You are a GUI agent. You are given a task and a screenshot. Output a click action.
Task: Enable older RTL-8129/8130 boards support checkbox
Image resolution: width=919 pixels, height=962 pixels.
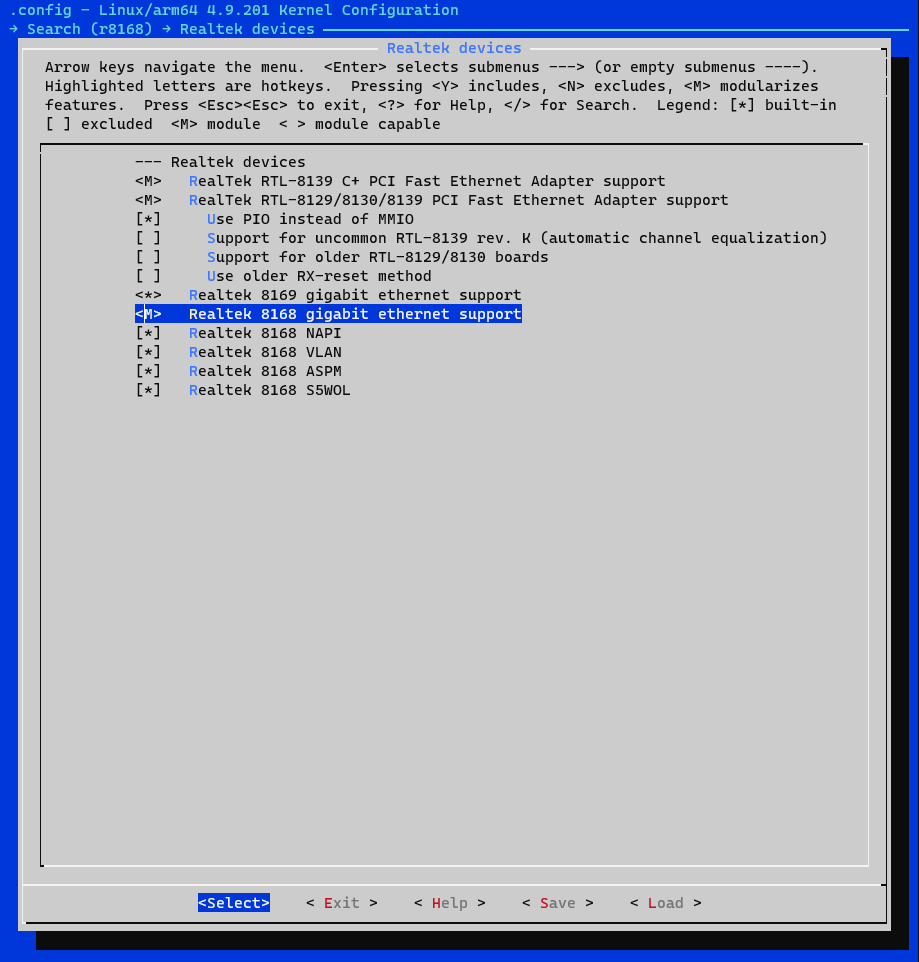148,257
